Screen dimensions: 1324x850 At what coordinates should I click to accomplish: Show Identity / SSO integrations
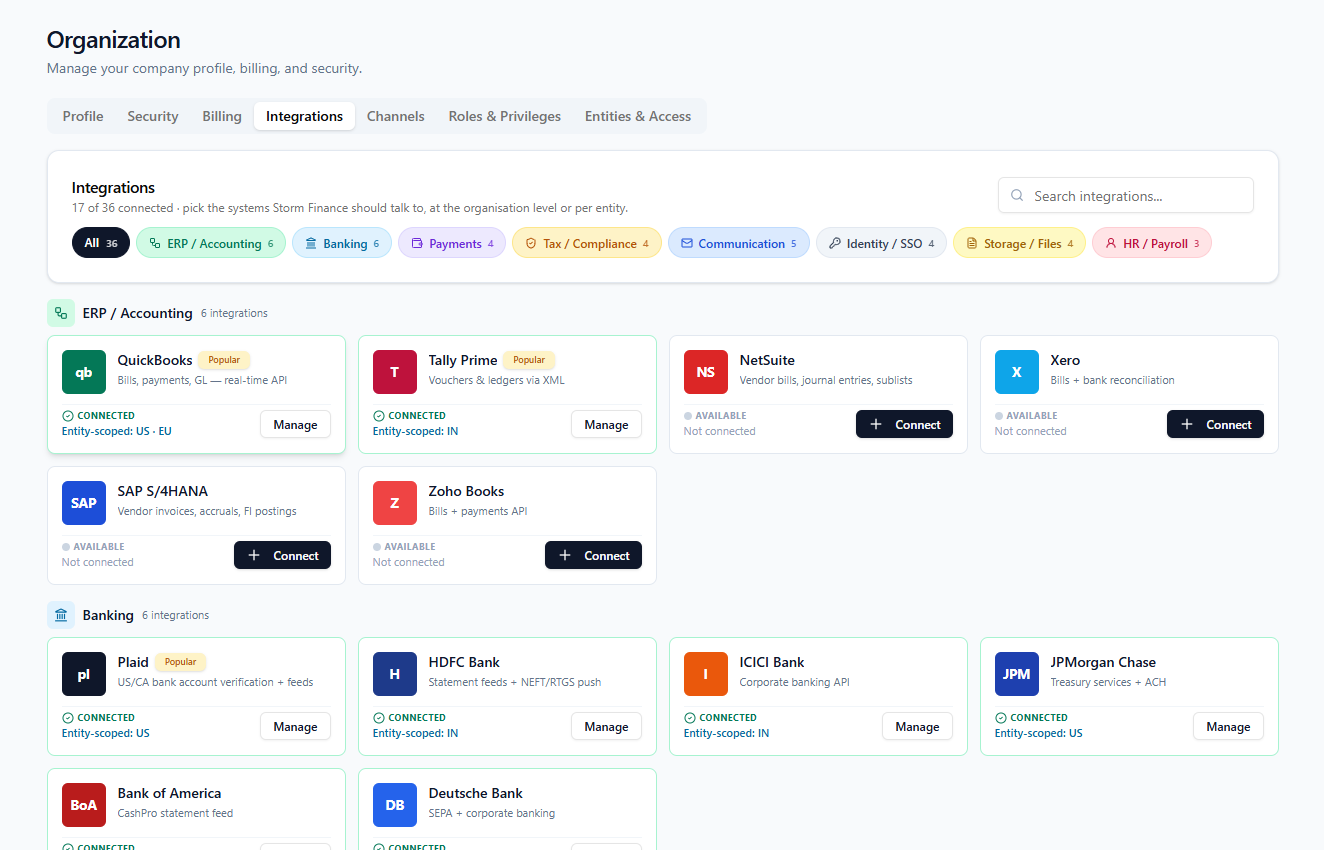(881, 243)
